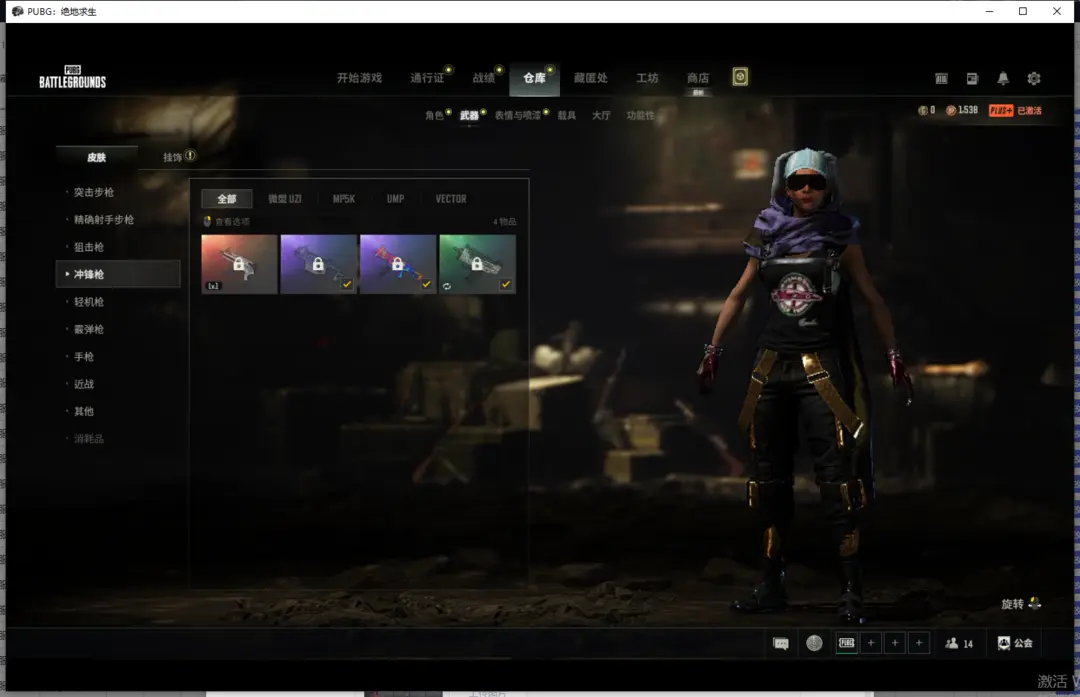This screenshot has height=697, width=1080.
Task: Expand the 霰弹枪 category
Action: click(x=89, y=329)
